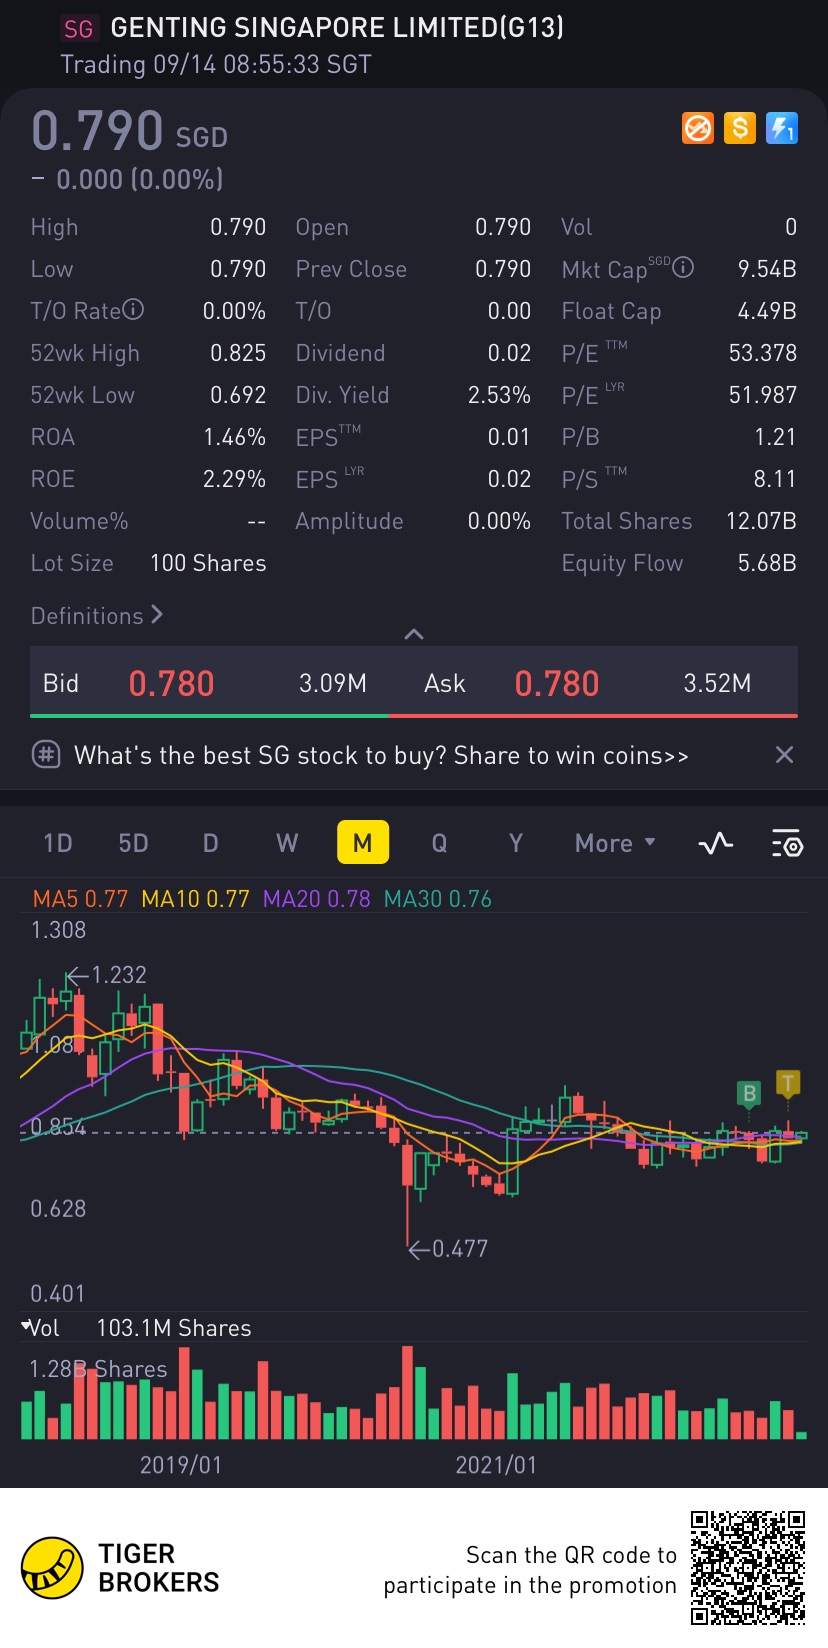Tap the 52wk Low value 0.692

coord(238,395)
